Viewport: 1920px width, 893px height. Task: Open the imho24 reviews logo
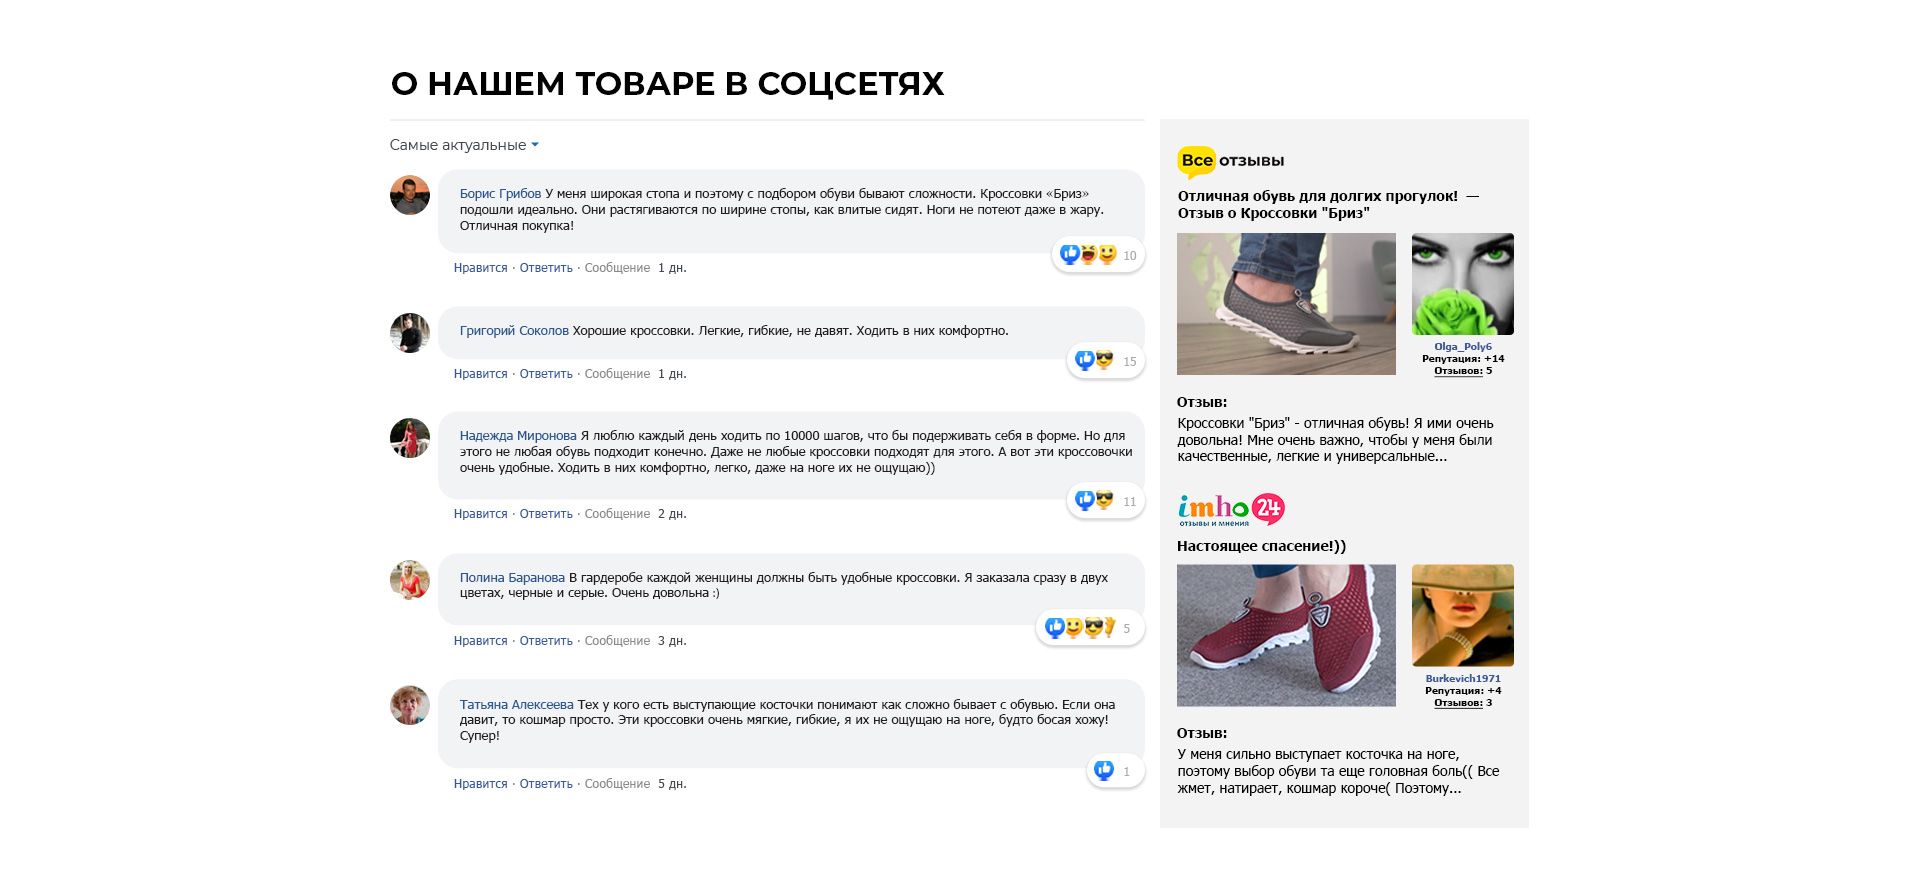pyautogui.click(x=1231, y=509)
